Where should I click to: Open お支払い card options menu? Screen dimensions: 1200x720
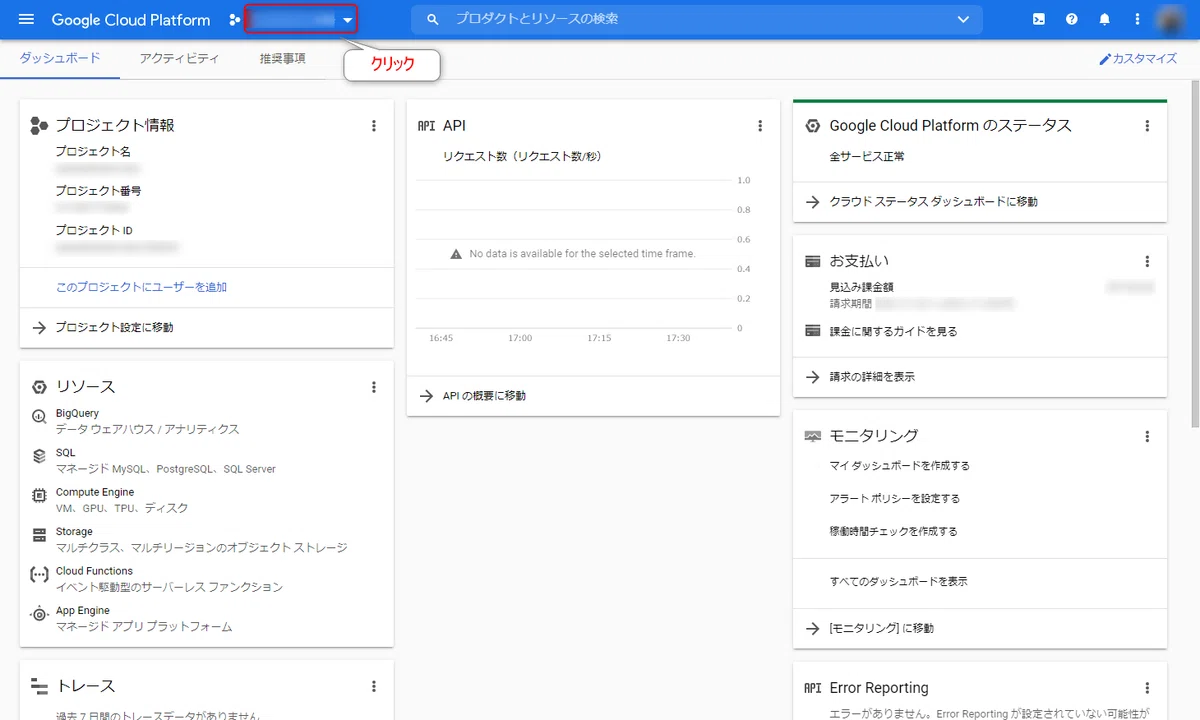pyautogui.click(x=1147, y=262)
